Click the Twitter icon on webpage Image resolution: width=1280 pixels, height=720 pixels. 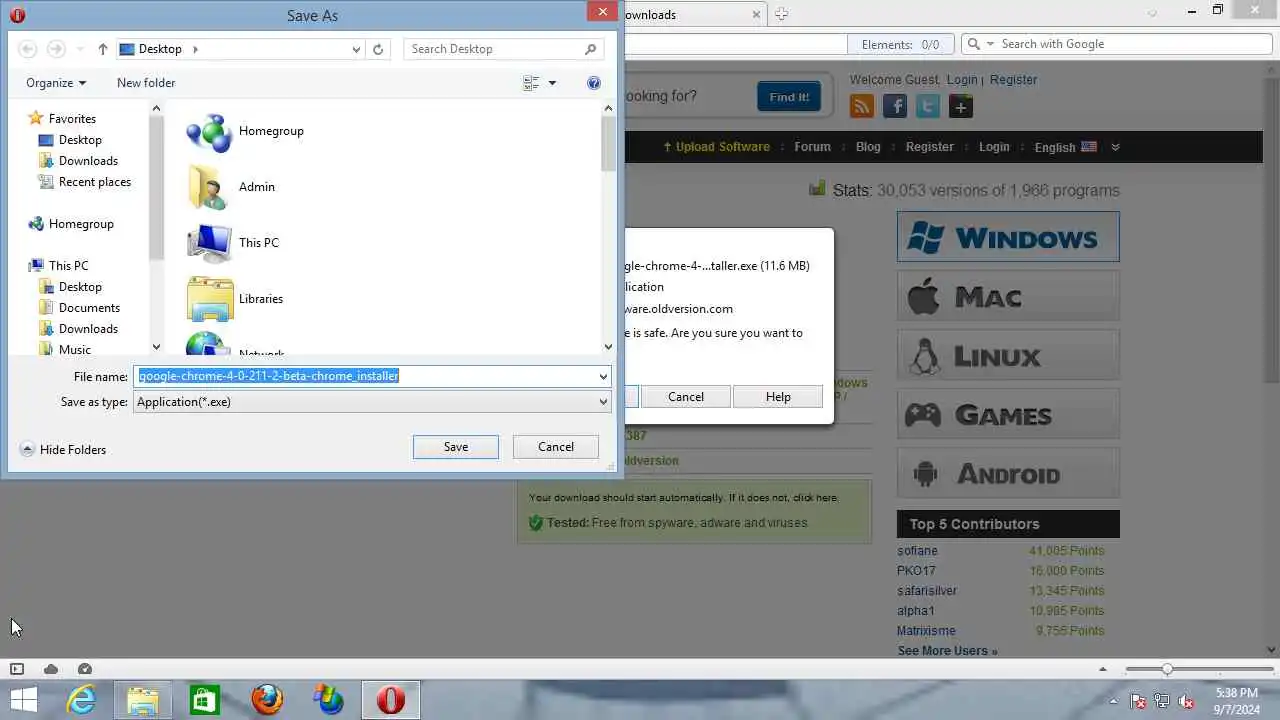pos(928,106)
